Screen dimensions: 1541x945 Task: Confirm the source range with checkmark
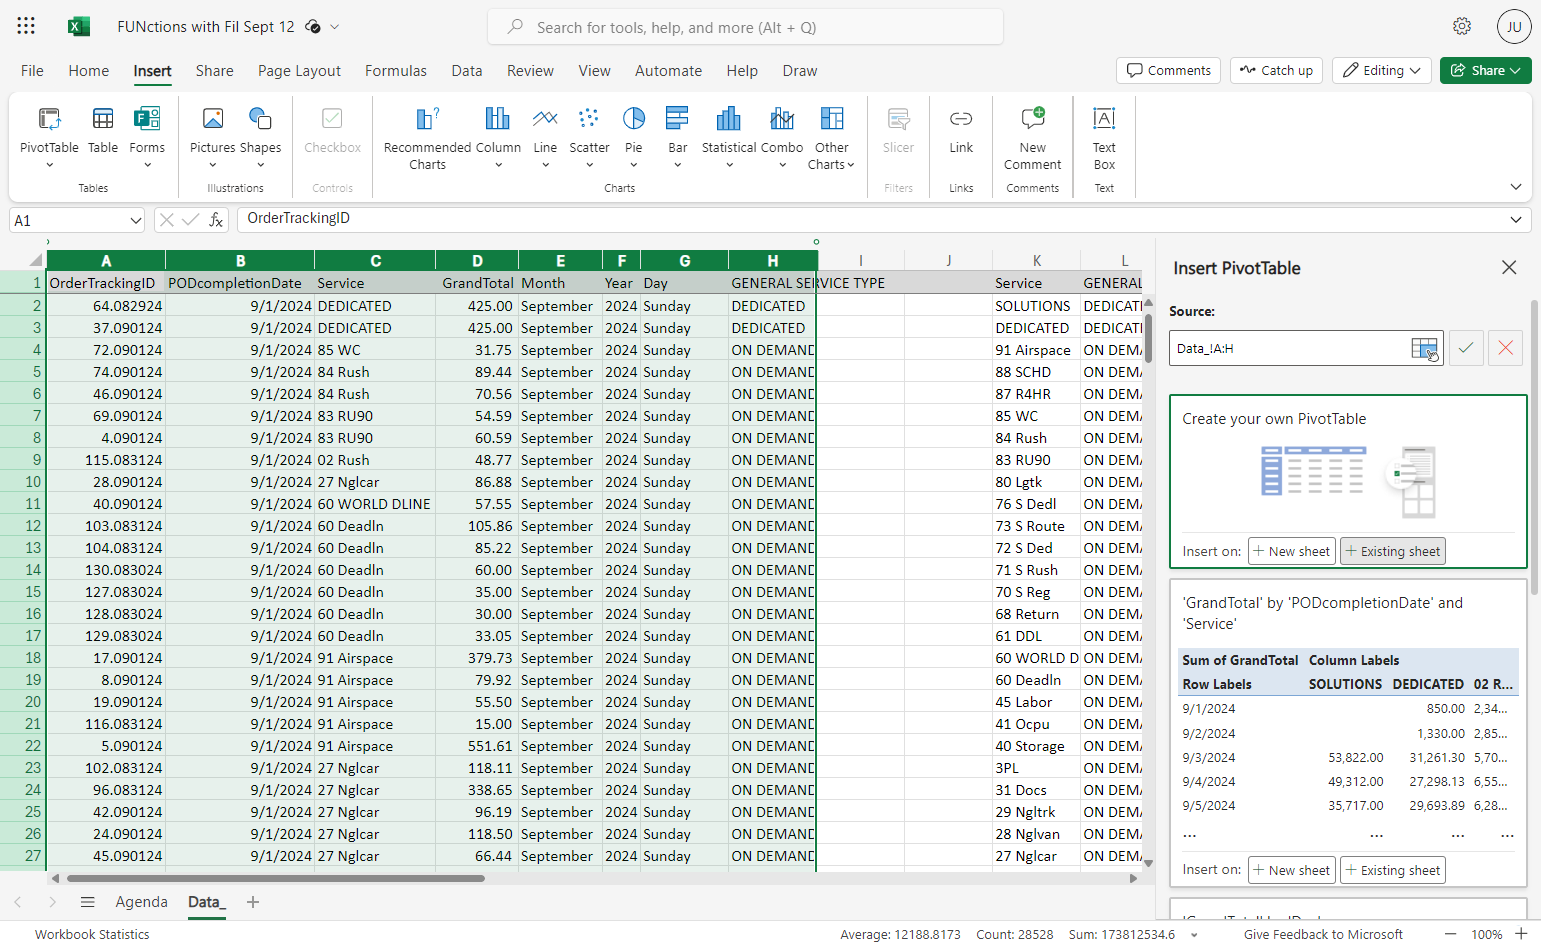(x=1466, y=348)
